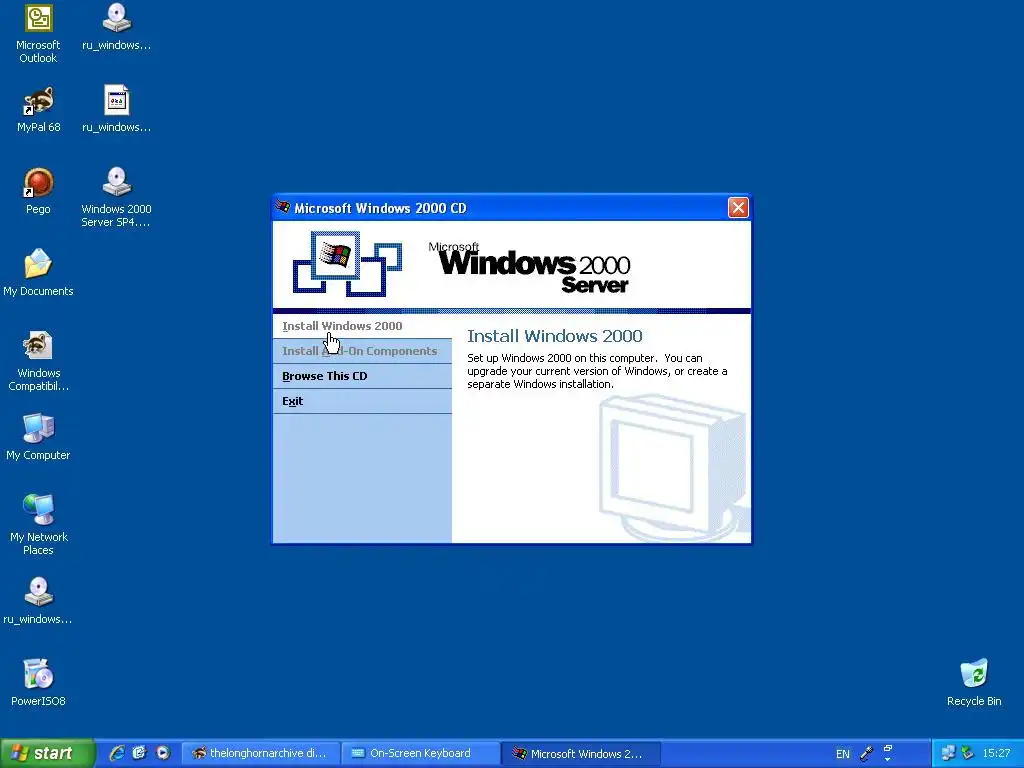Launch Internet Explorer from Quick Launch
This screenshot has height=768, width=1024.
(x=116, y=753)
